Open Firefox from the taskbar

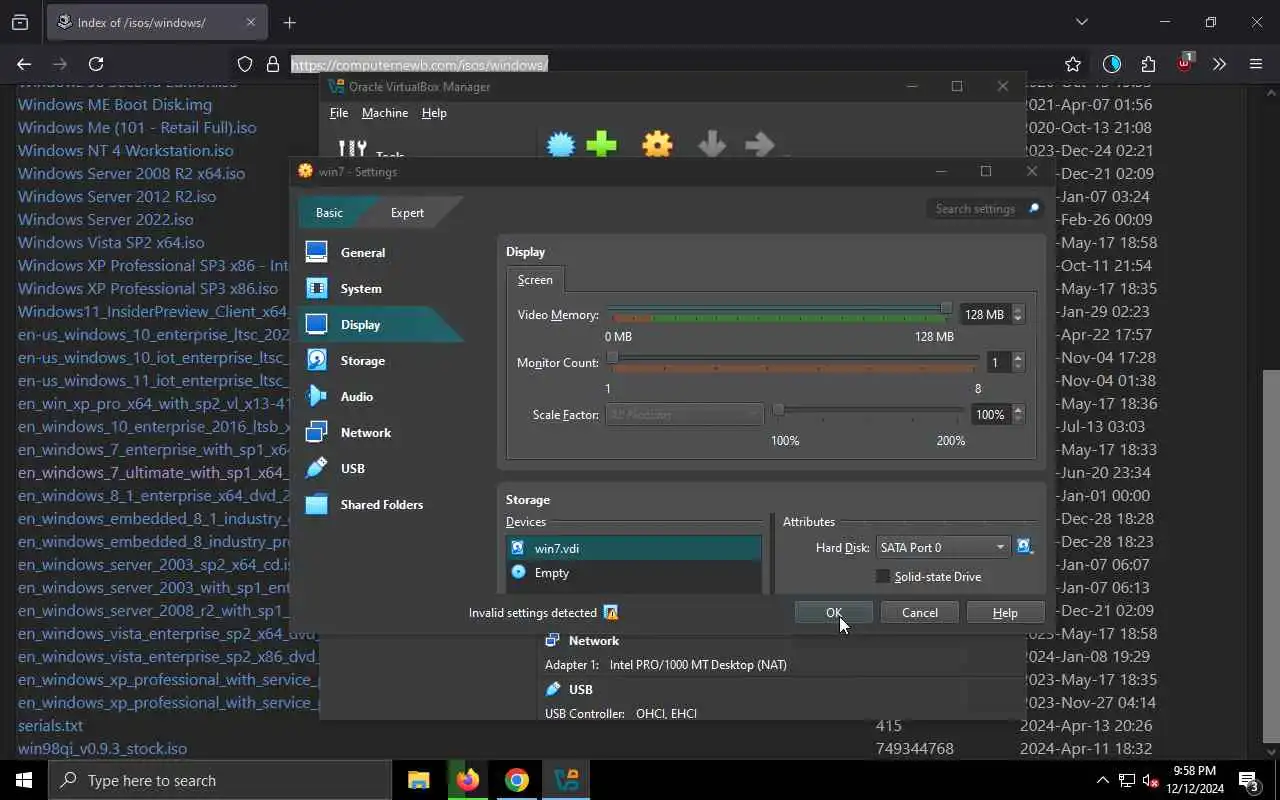467,780
